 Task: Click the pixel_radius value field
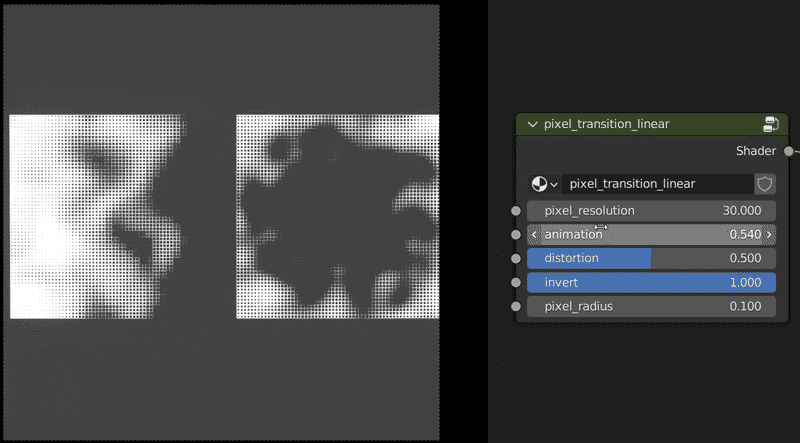652,306
